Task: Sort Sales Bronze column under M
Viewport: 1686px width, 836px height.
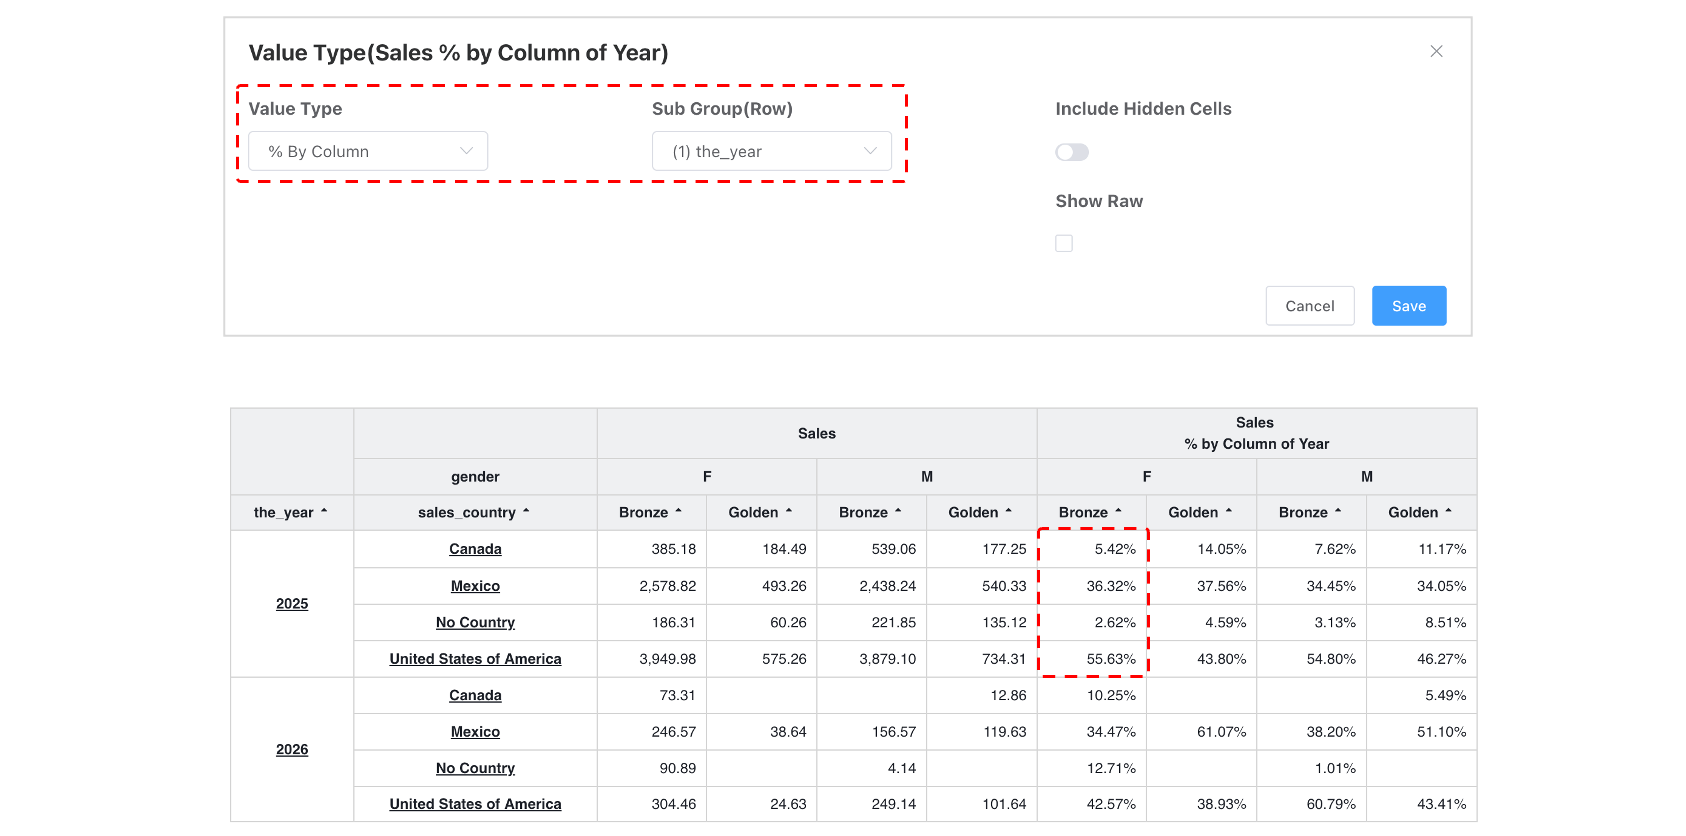Action: point(898,512)
